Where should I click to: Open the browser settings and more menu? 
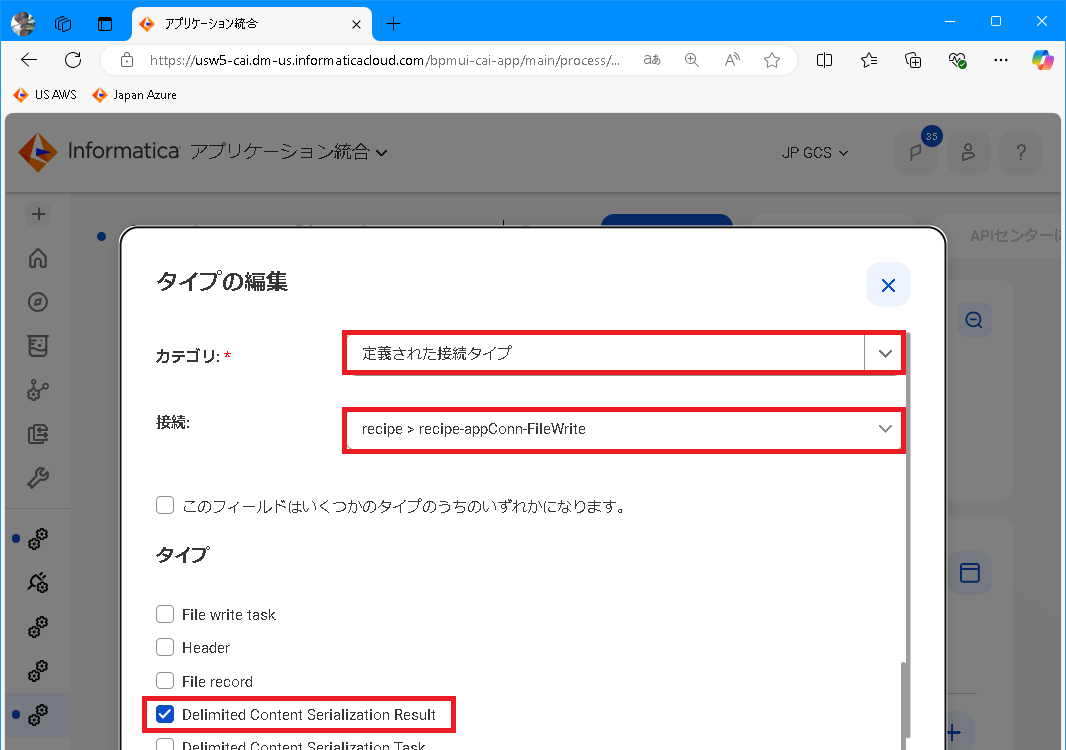click(x=1001, y=60)
